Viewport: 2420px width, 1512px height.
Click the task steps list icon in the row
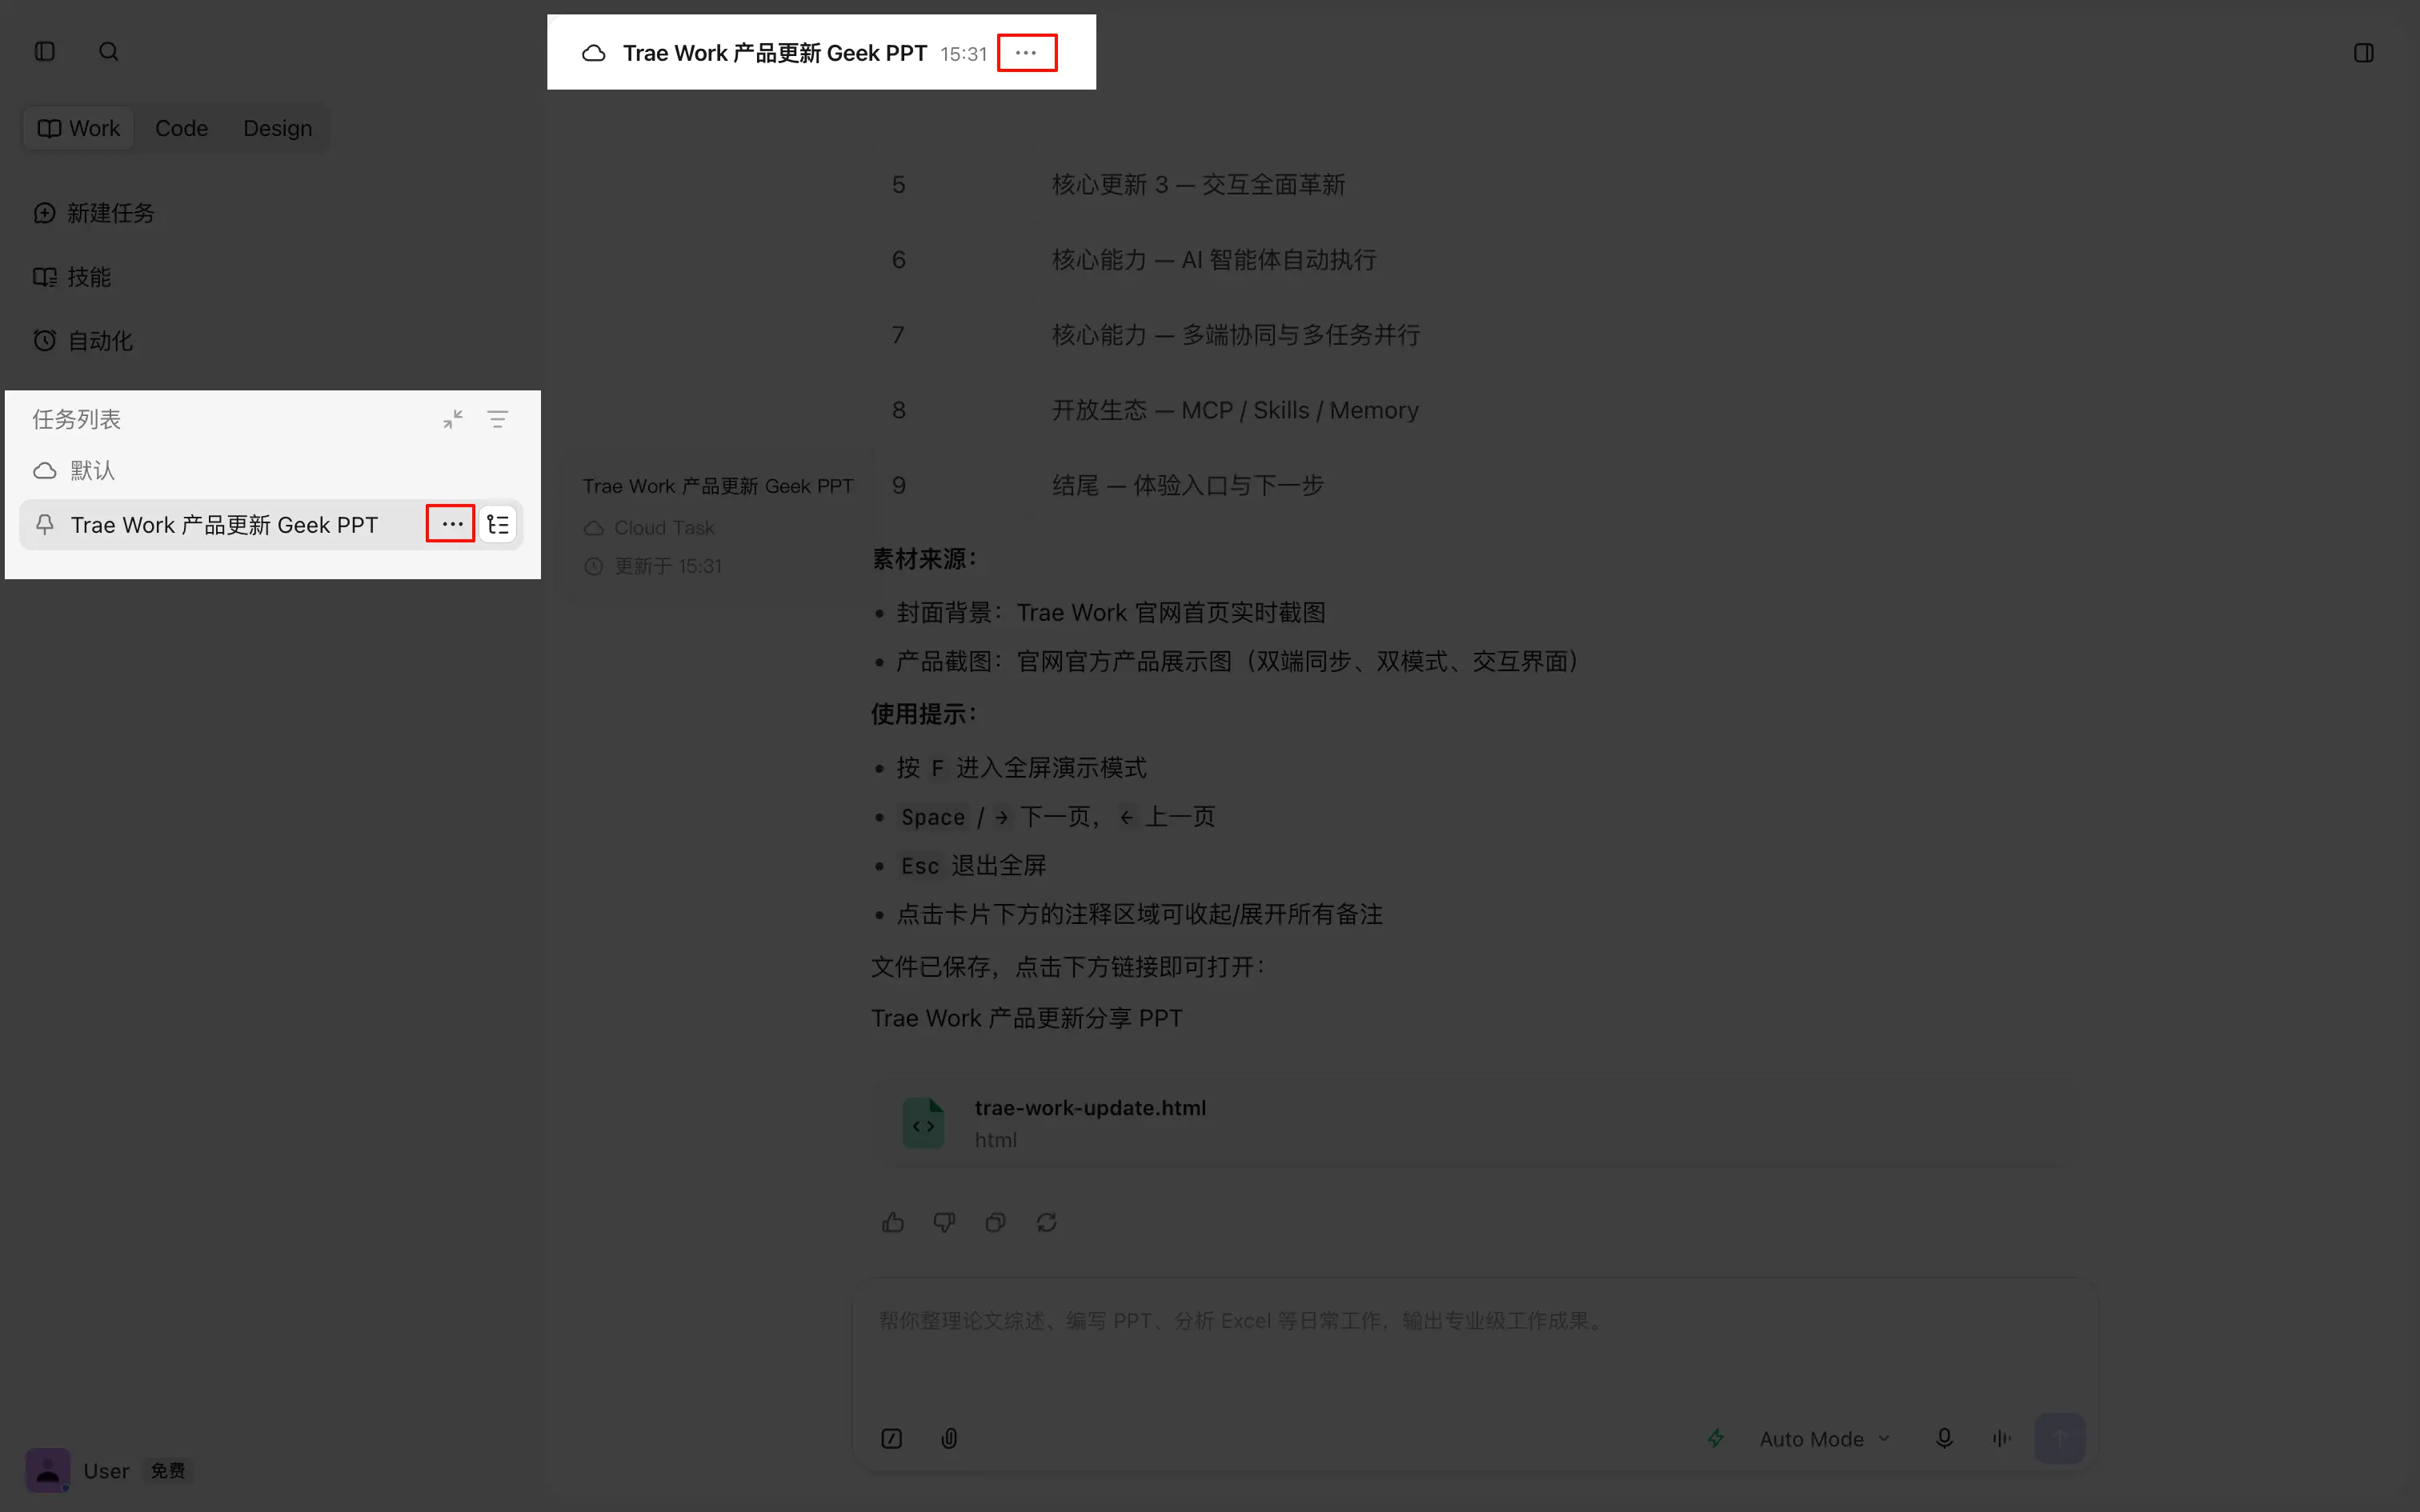click(x=498, y=524)
